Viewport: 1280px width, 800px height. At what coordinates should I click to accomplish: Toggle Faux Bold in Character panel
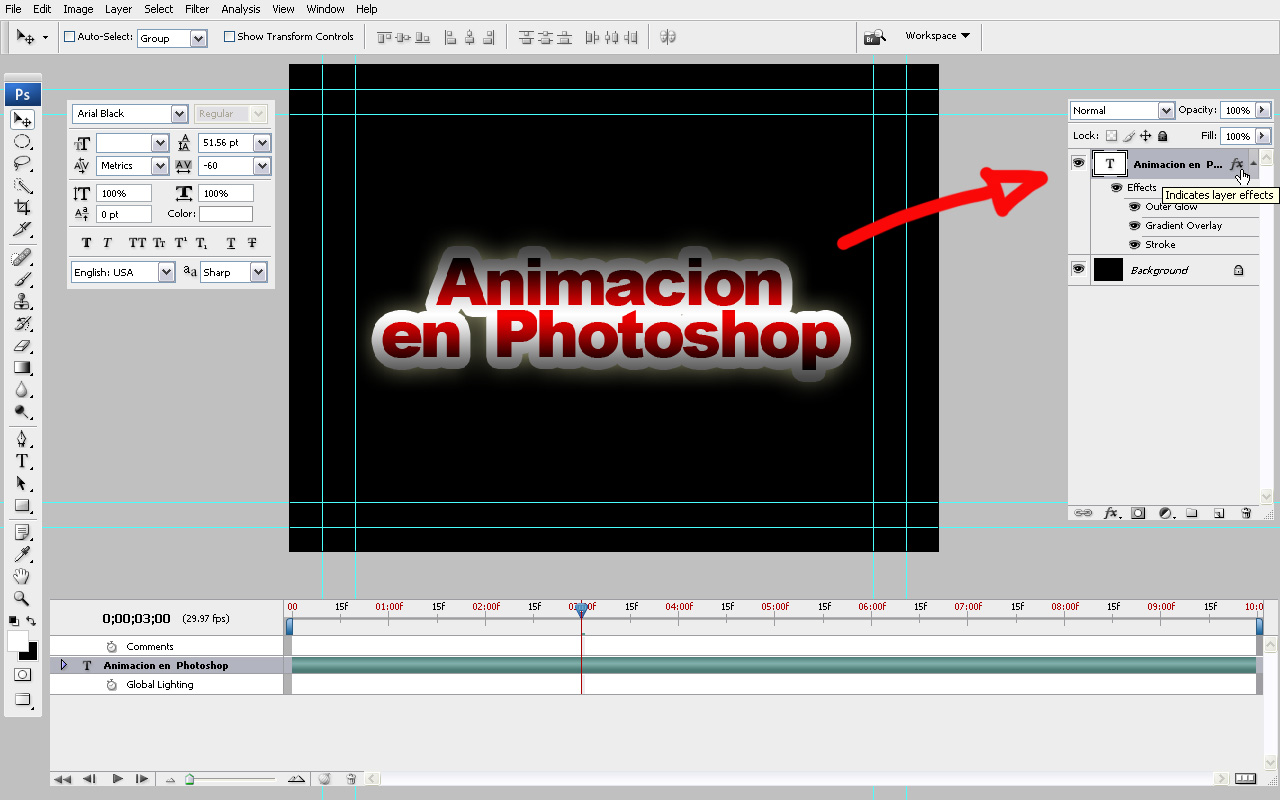[x=86, y=243]
